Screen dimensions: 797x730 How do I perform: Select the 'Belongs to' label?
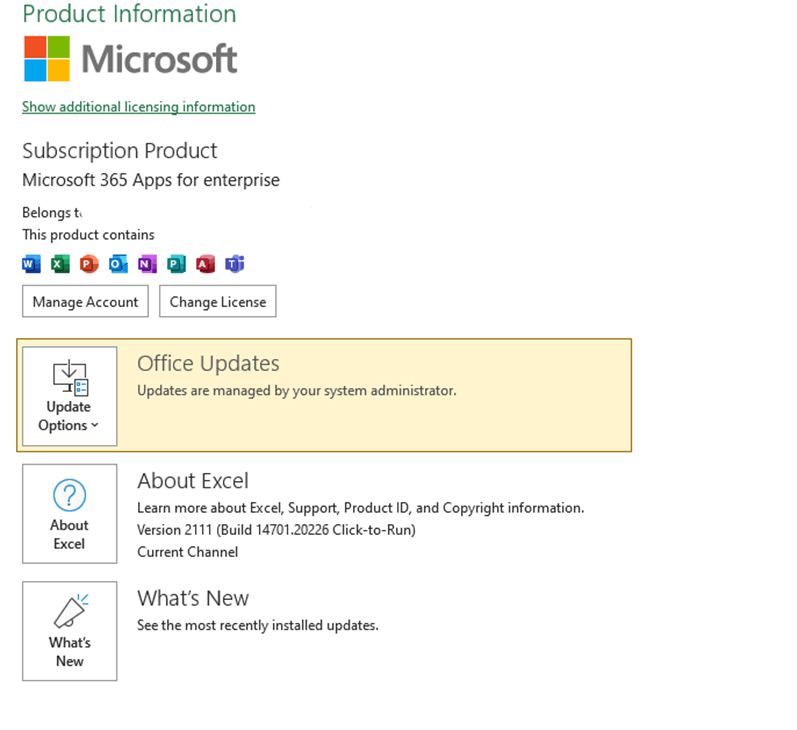tap(52, 212)
